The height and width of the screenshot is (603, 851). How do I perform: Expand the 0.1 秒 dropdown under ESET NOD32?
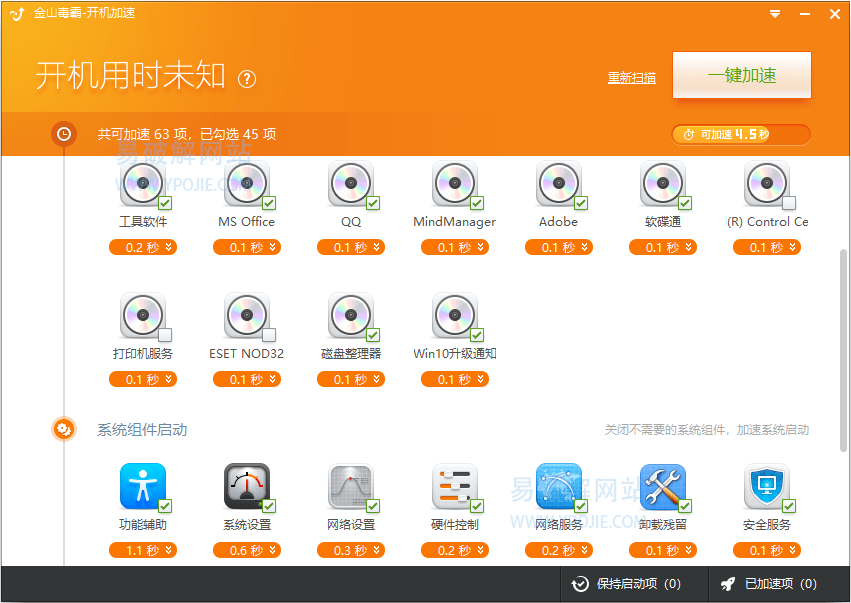(x=247, y=379)
